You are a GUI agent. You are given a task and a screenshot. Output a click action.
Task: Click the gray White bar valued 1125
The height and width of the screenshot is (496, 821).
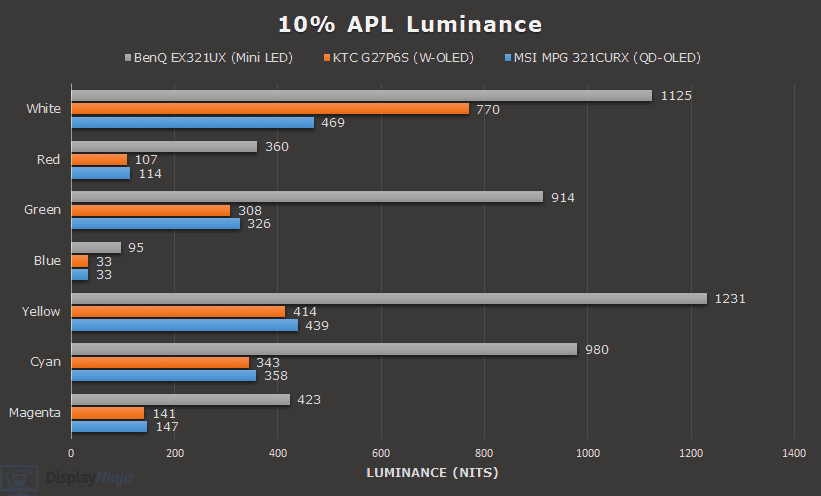[x=362, y=95]
